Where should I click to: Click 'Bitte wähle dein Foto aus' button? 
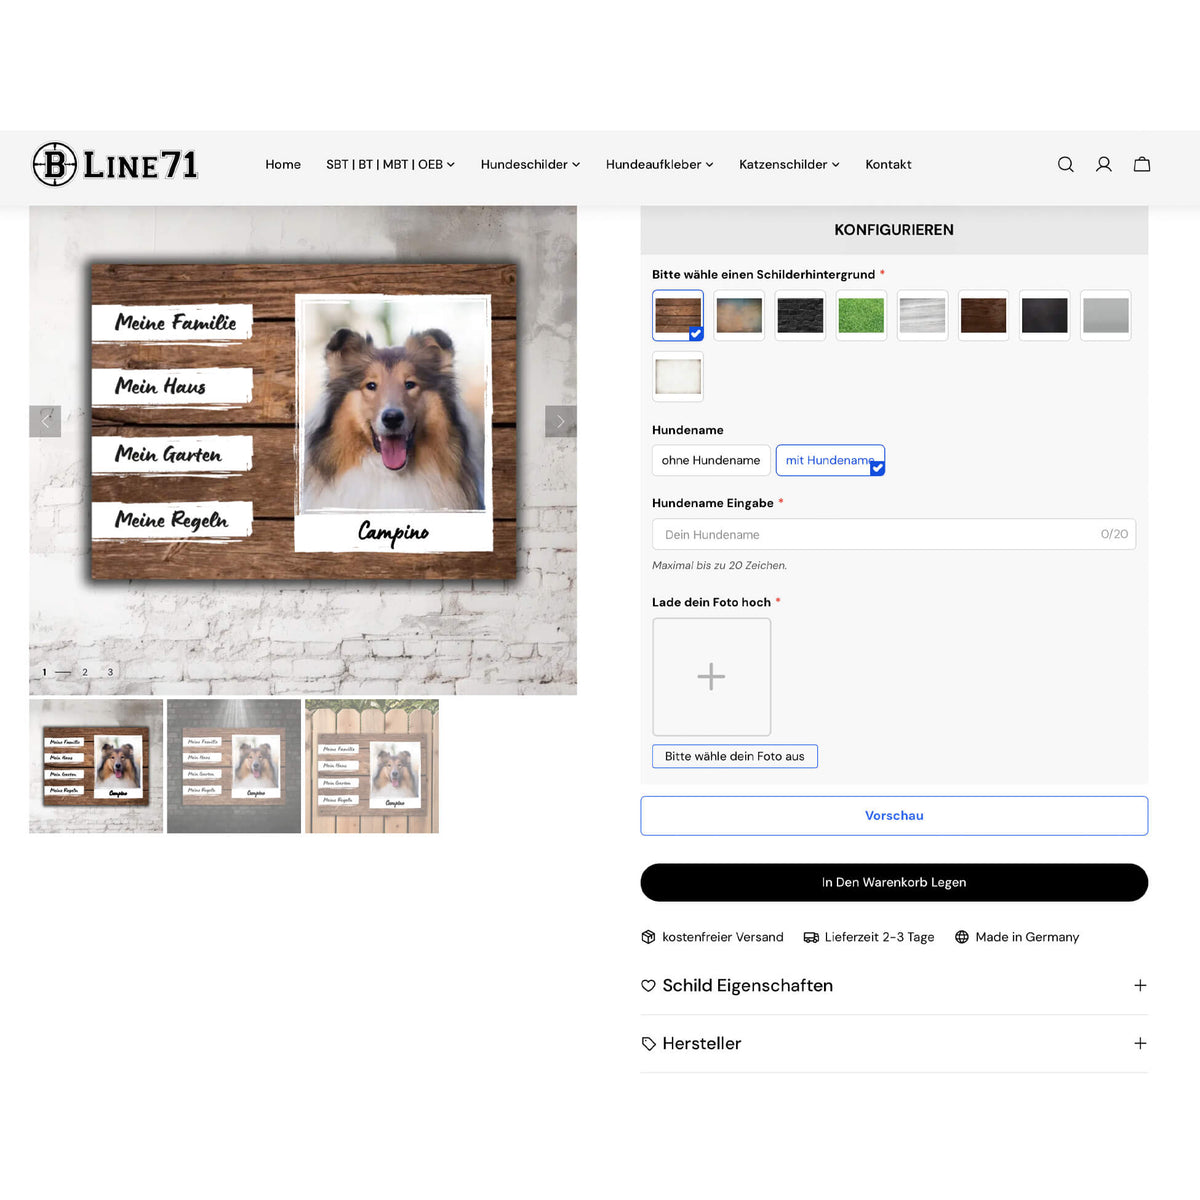[735, 756]
